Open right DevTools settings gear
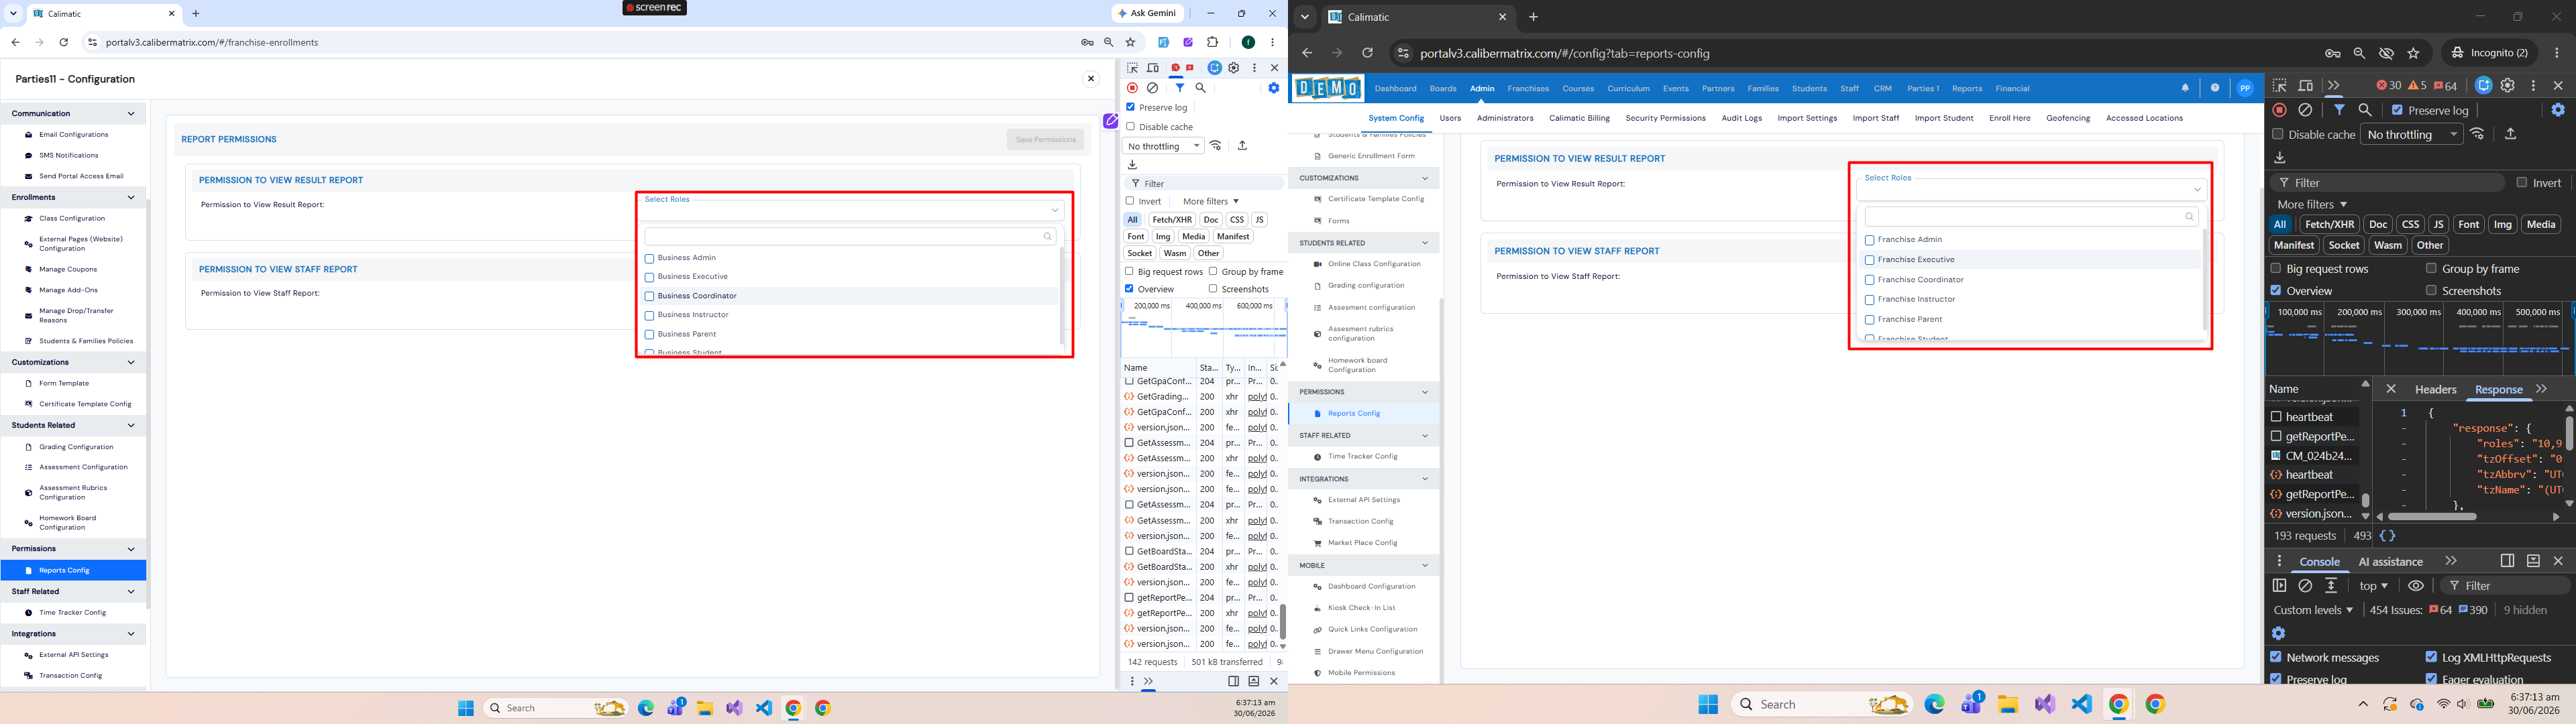Image resolution: width=2576 pixels, height=724 pixels. pyautogui.click(x=2508, y=86)
